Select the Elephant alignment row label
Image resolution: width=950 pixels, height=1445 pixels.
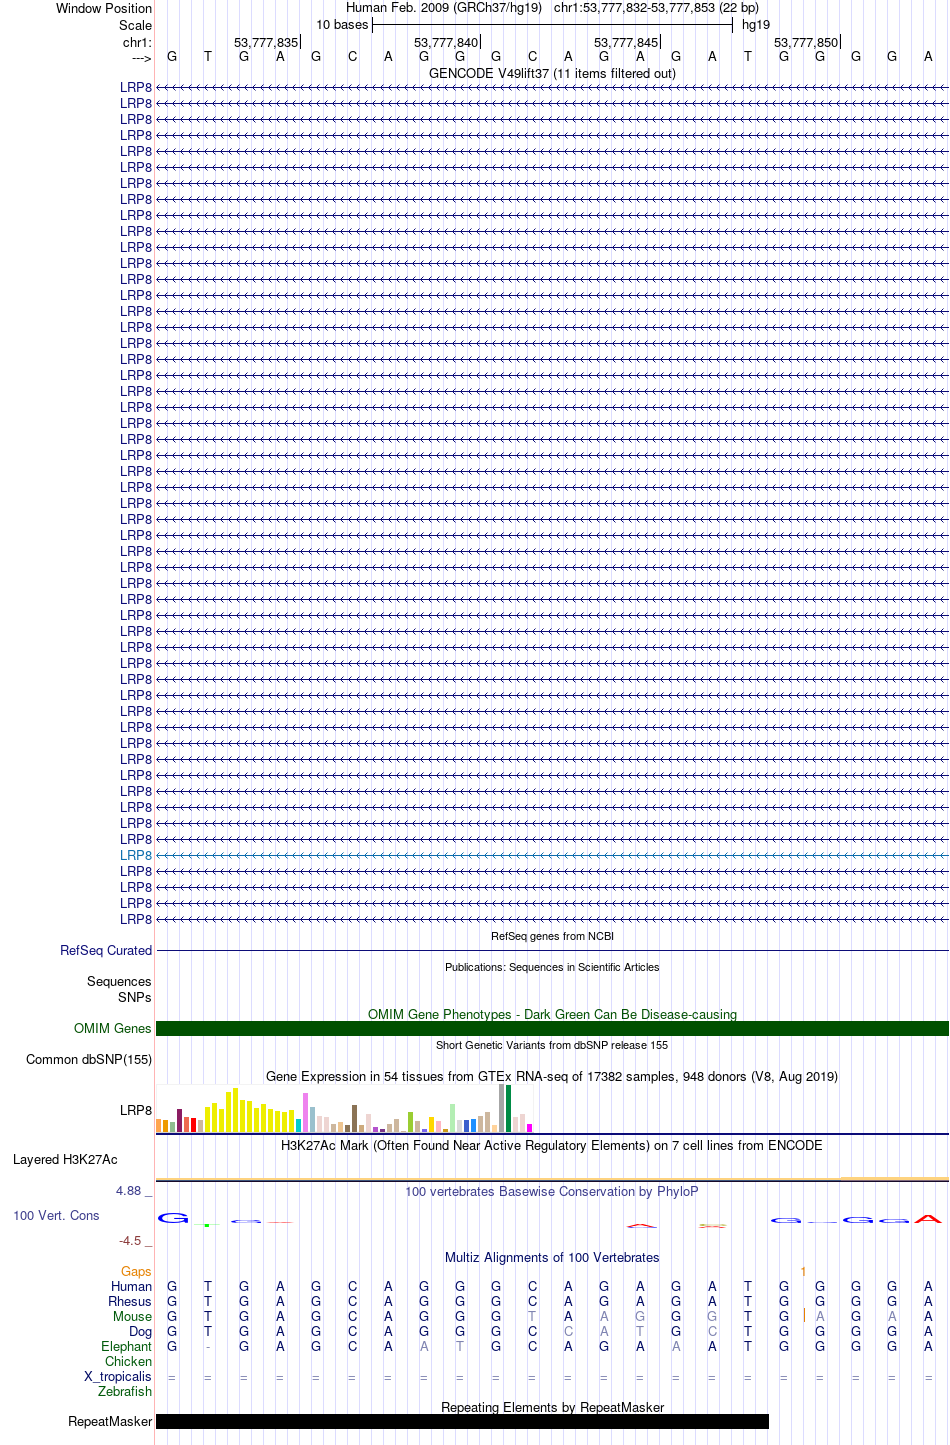[x=127, y=1346]
